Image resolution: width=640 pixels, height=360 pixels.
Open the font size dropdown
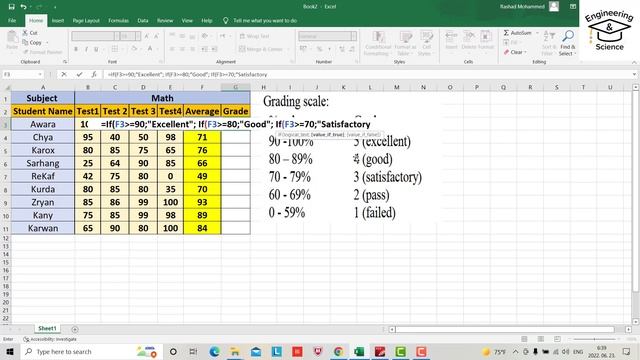(138, 36)
